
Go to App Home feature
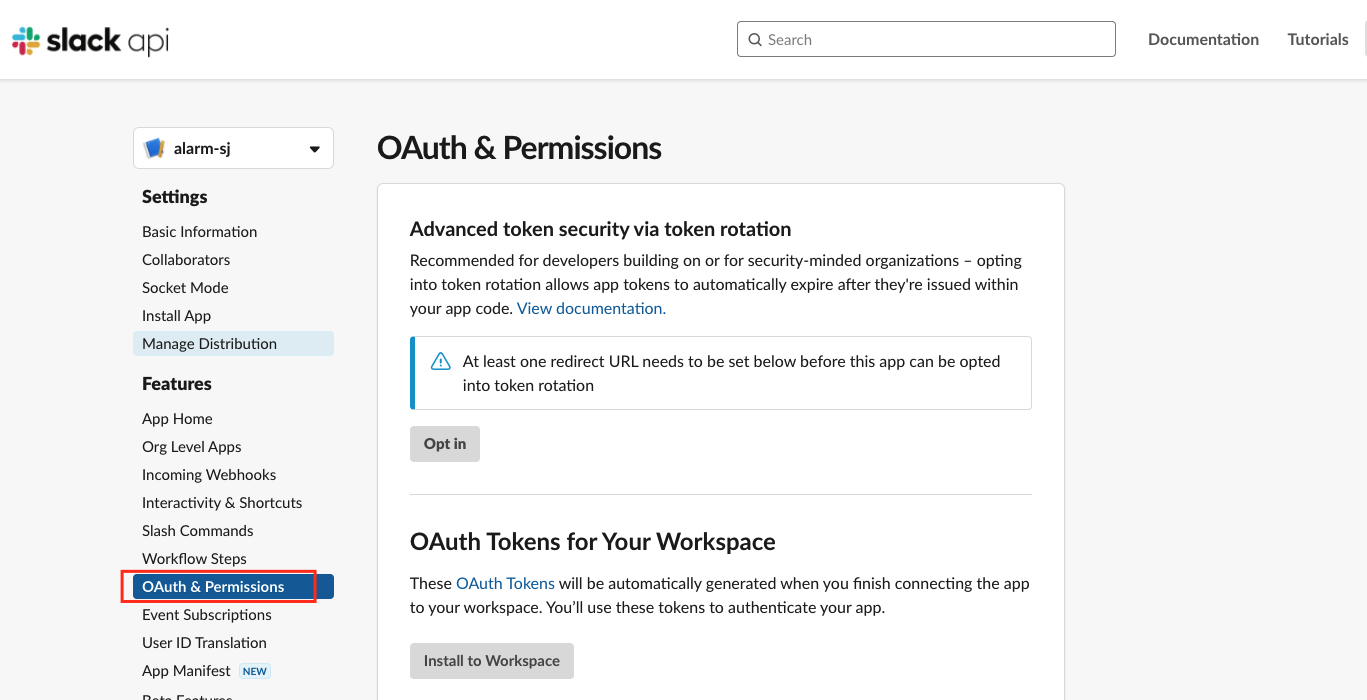177,418
